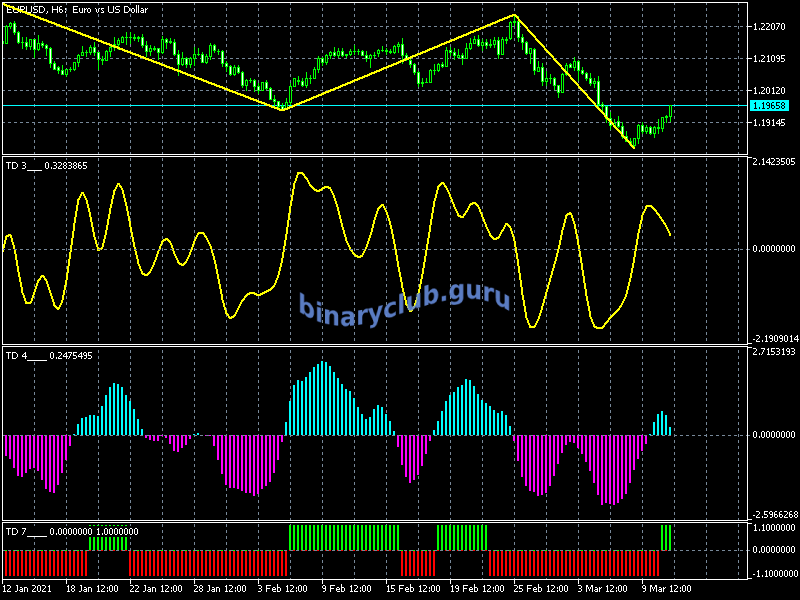
Task: Click the 1.19145 price axis level
Action: pos(772,123)
